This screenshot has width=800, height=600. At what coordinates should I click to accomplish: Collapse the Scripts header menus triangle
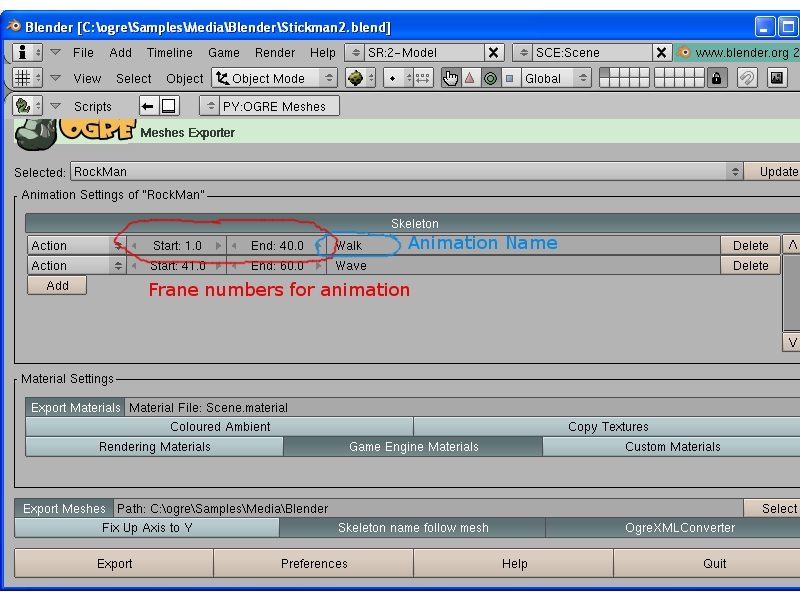point(56,106)
